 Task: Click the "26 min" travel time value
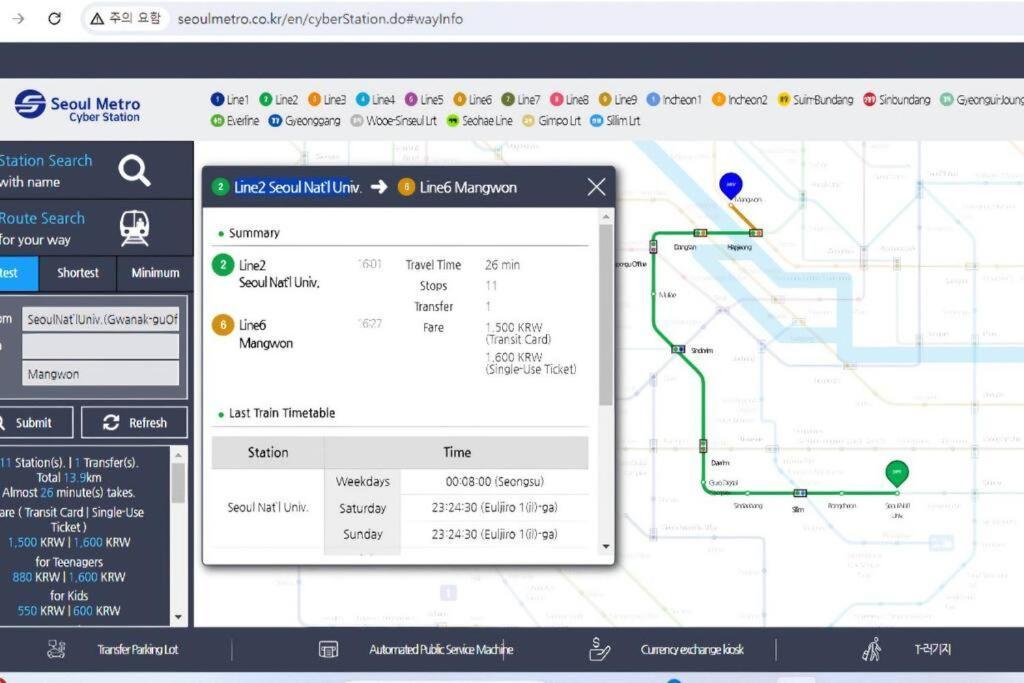click(502, 264)
